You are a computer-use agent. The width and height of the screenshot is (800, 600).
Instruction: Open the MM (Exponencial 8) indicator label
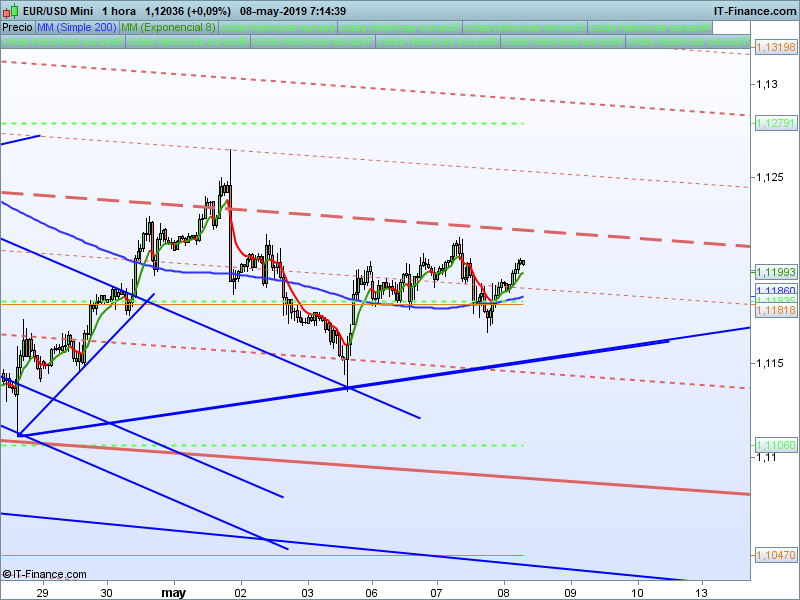coord(168,28)
